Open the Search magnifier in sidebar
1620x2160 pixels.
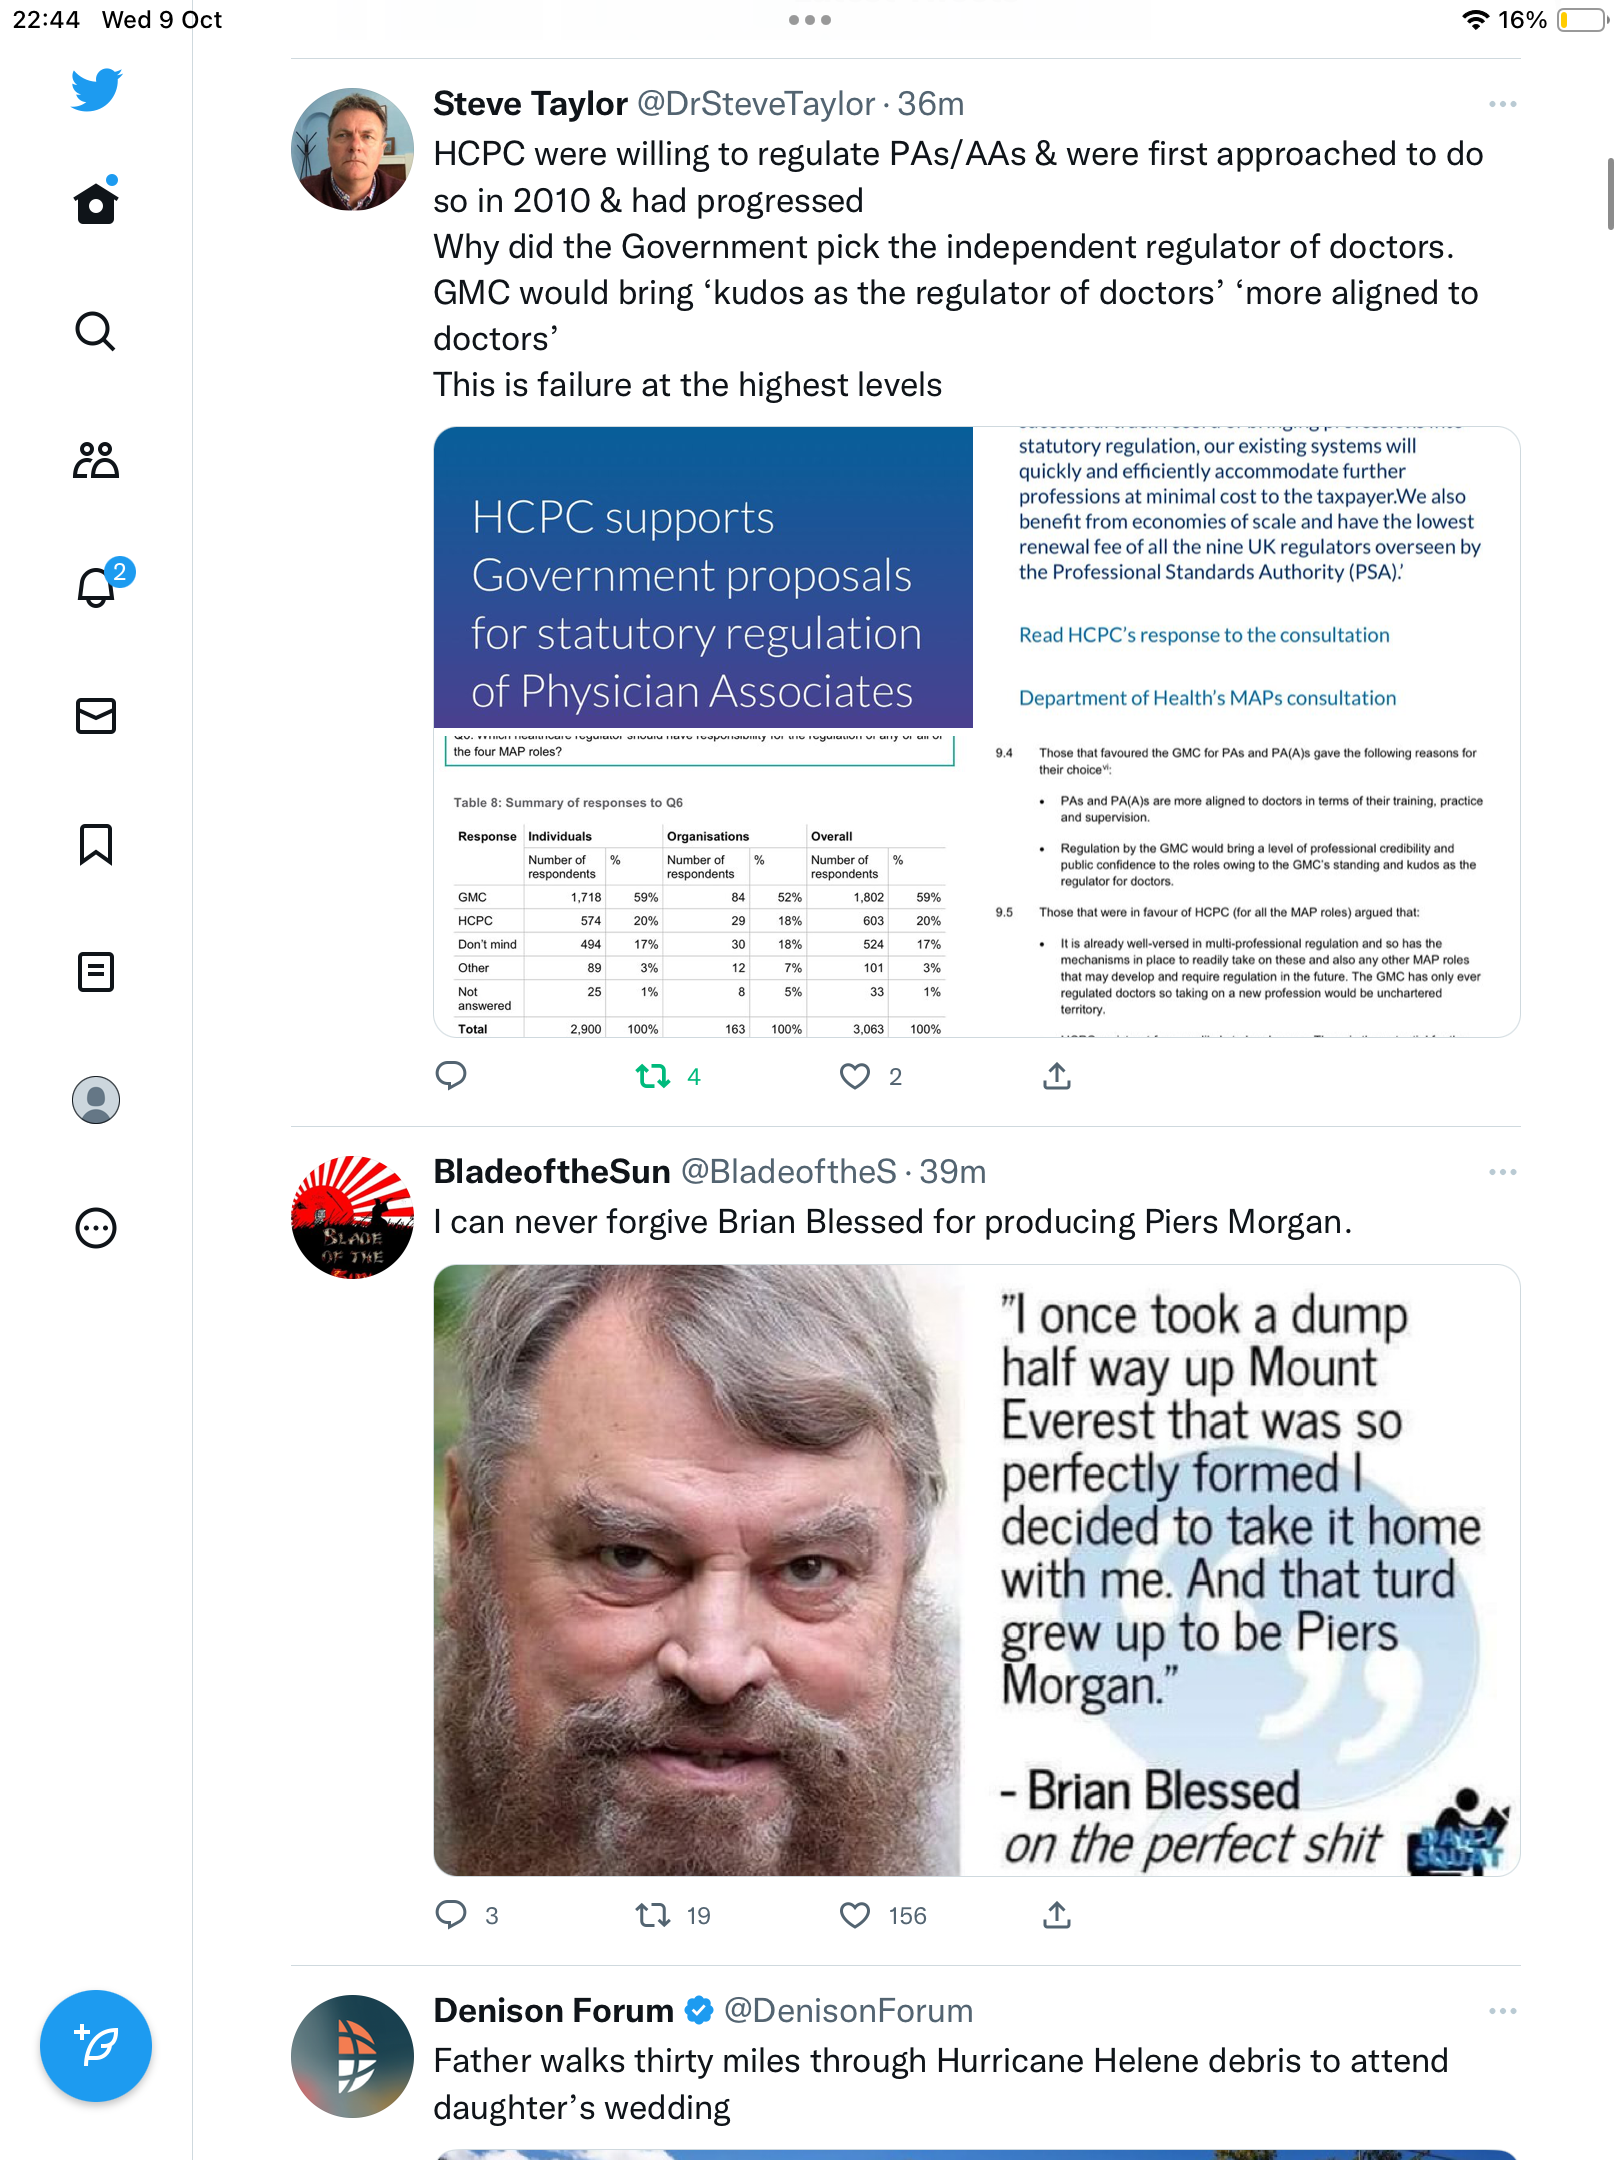point(96,331)
